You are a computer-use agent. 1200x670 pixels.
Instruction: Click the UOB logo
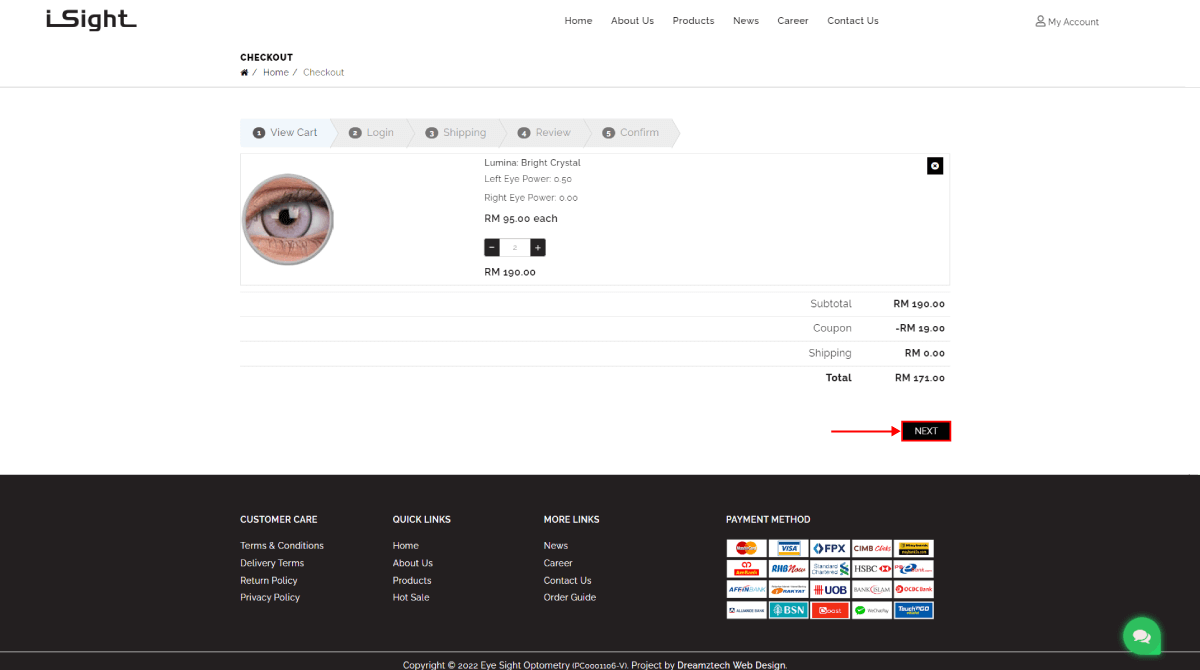point(830,590)
